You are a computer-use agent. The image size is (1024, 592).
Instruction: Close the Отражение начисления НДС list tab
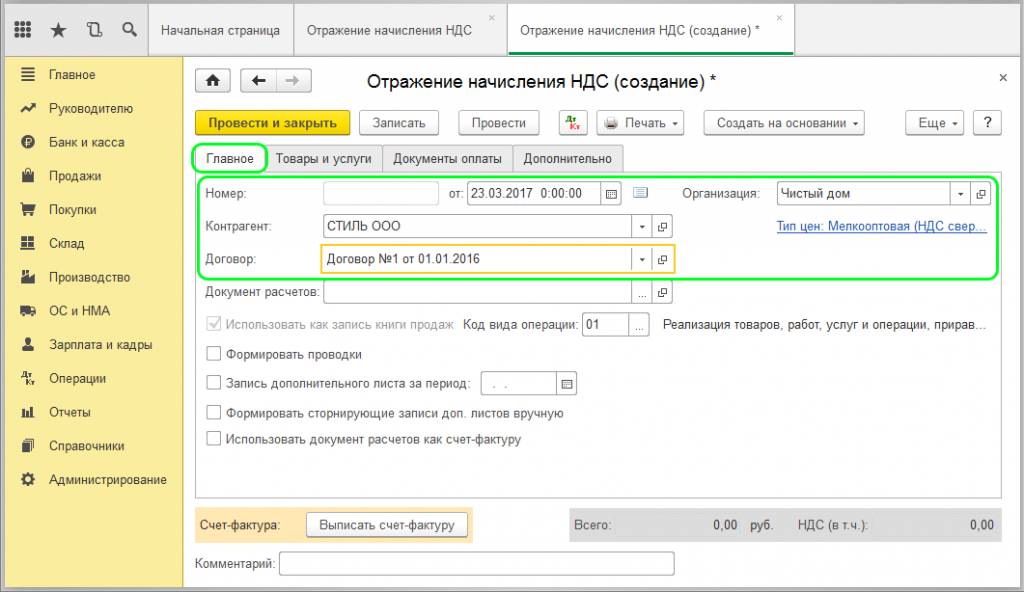coord(492,18)
